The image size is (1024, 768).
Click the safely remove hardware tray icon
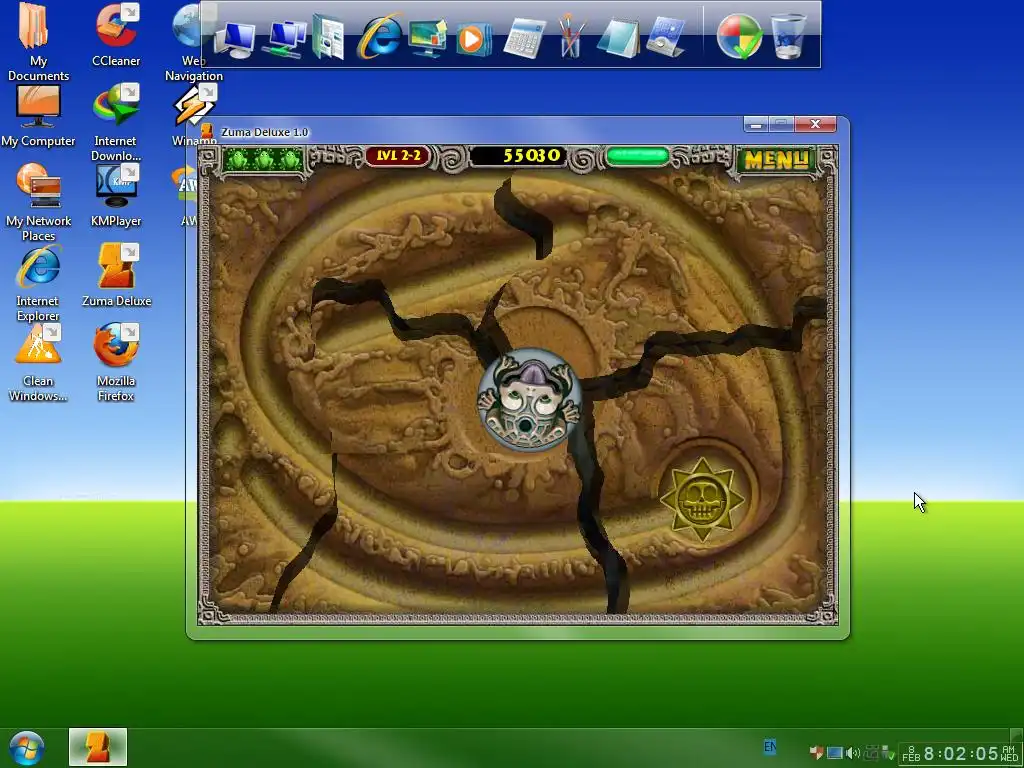[x=888, y=753]
